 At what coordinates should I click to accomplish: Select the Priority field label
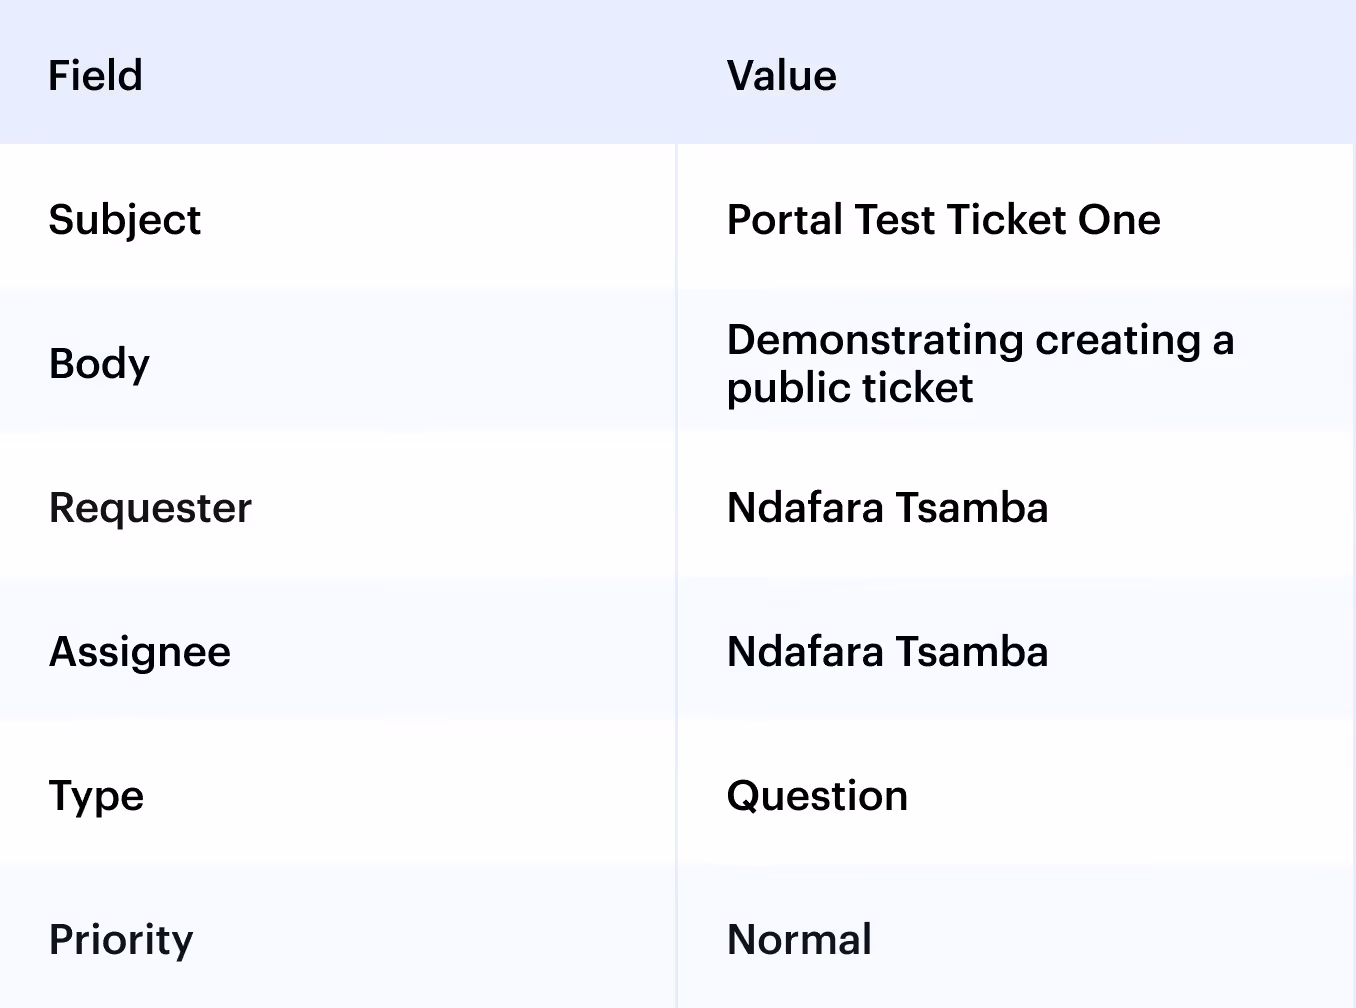pyautogui.click(x=121, y=940)
